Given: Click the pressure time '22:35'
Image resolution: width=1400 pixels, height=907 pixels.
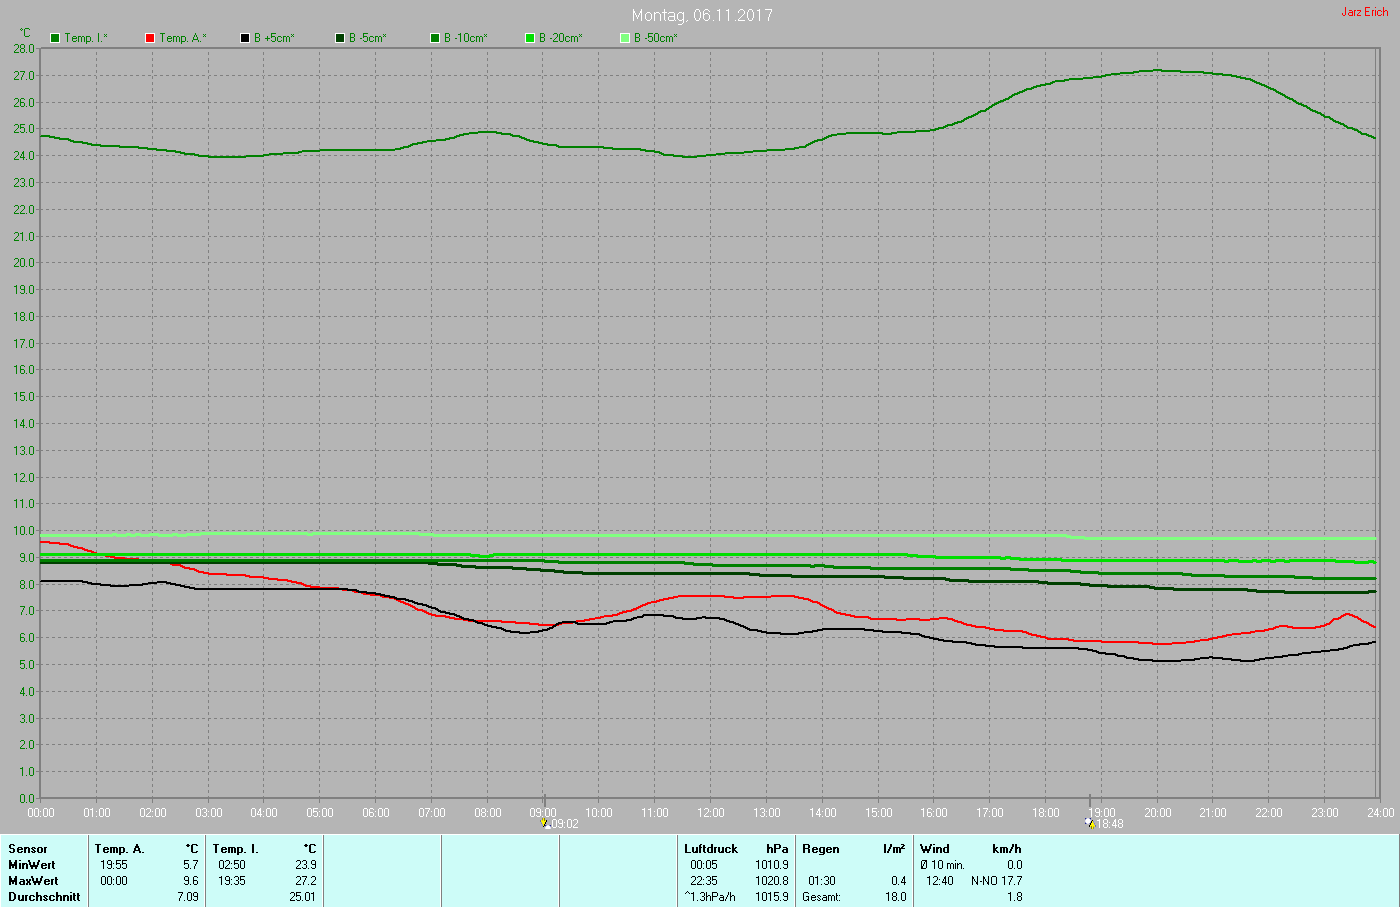Looking at the screenshot, I should (704, 881).
